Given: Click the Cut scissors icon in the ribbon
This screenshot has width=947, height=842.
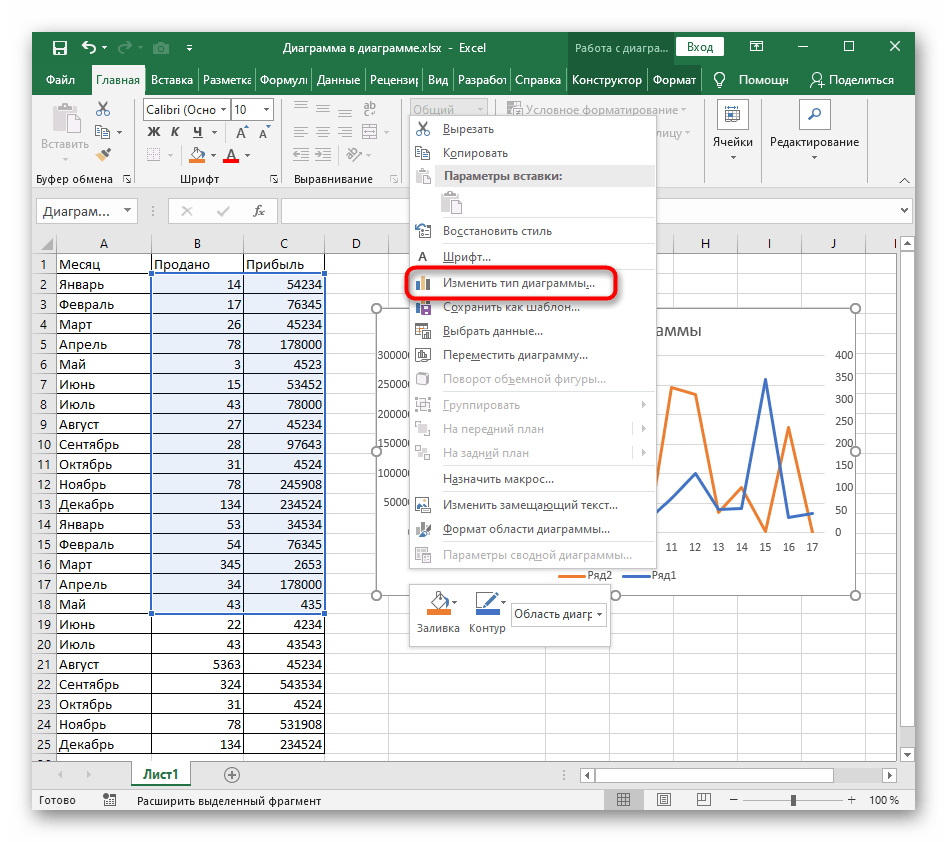Looking at the screenshot, I should coord(103,110).
